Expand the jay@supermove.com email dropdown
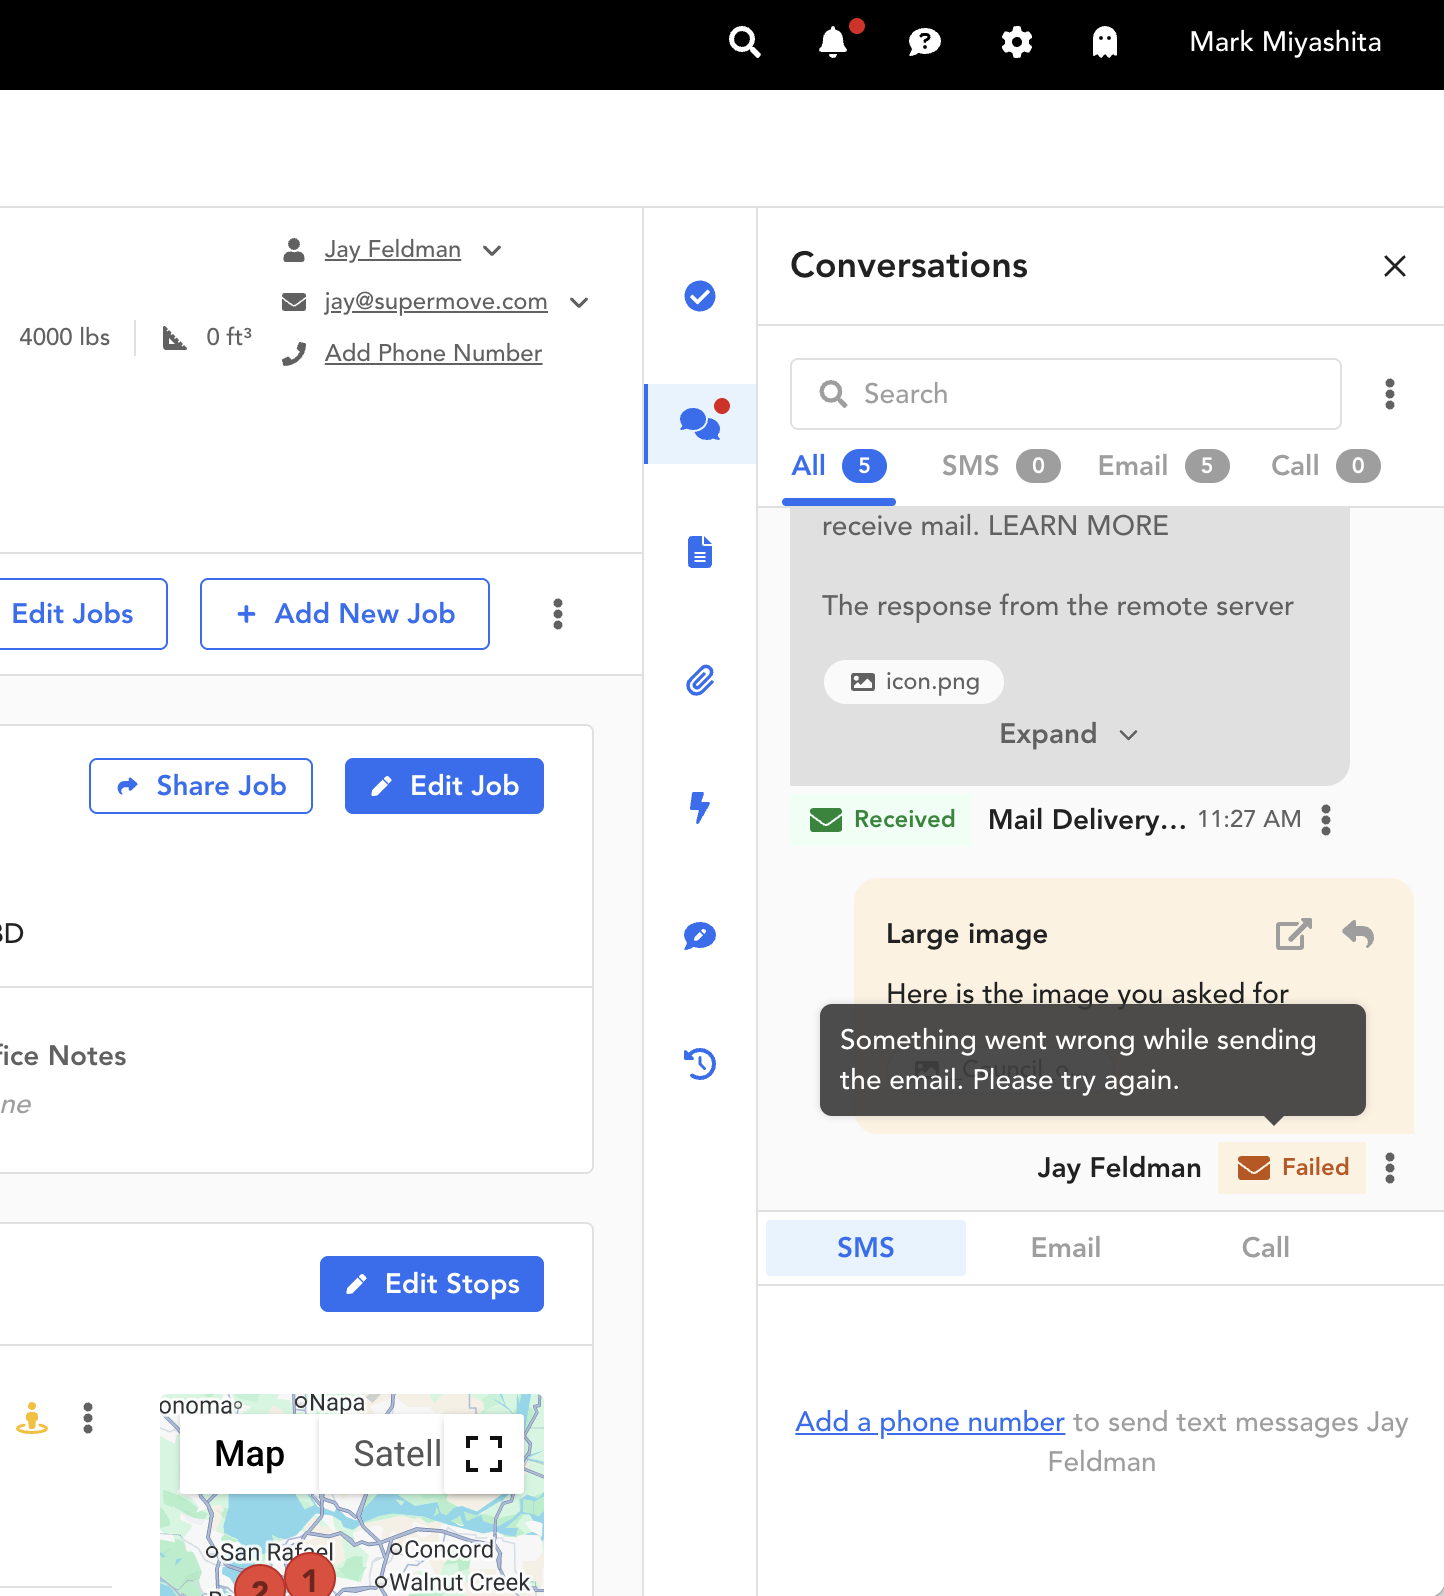 pyautogui.click(x=579, y=302)
